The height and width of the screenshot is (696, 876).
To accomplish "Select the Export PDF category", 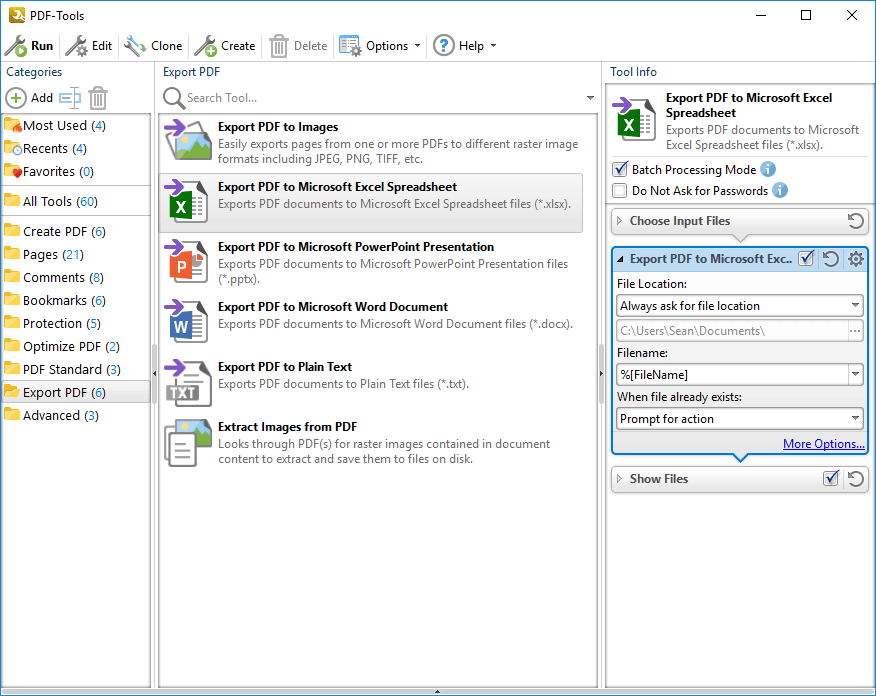I will click(x=75, y=392).
